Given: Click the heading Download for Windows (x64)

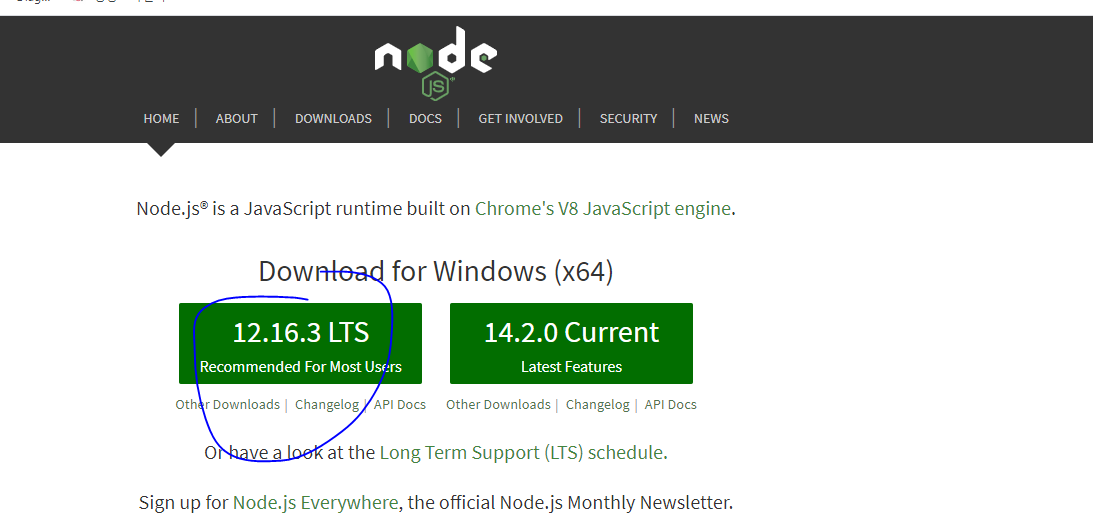Looking at the screenshot, I should 436,271.
